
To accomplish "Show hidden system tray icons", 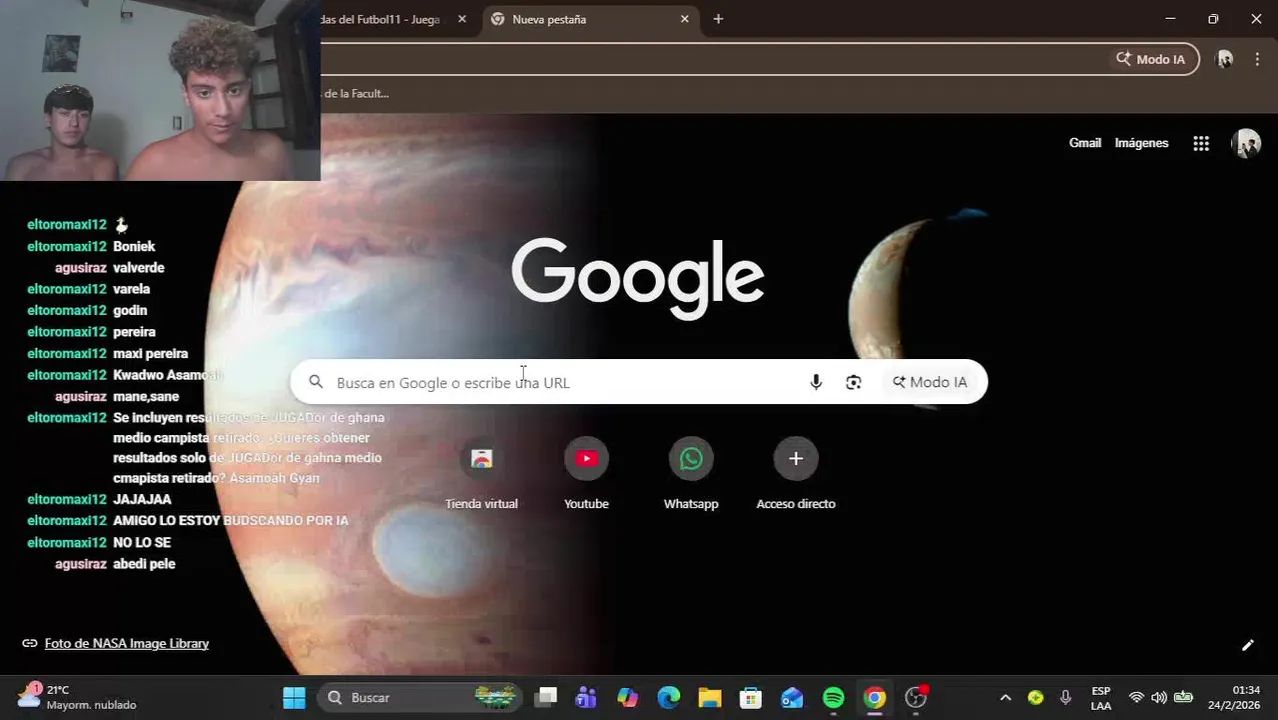I will pos(1005,697).
